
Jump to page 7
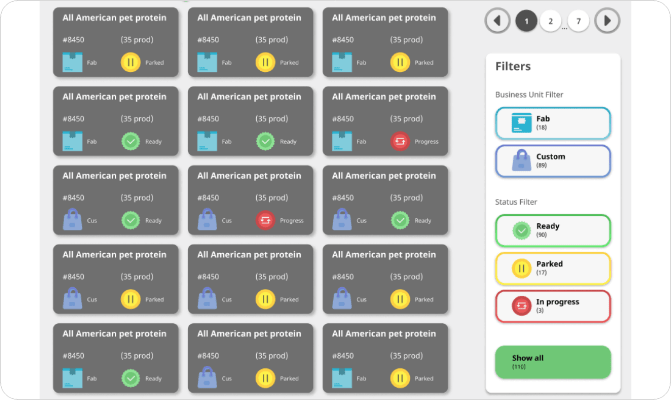click(x=579, y=20)
